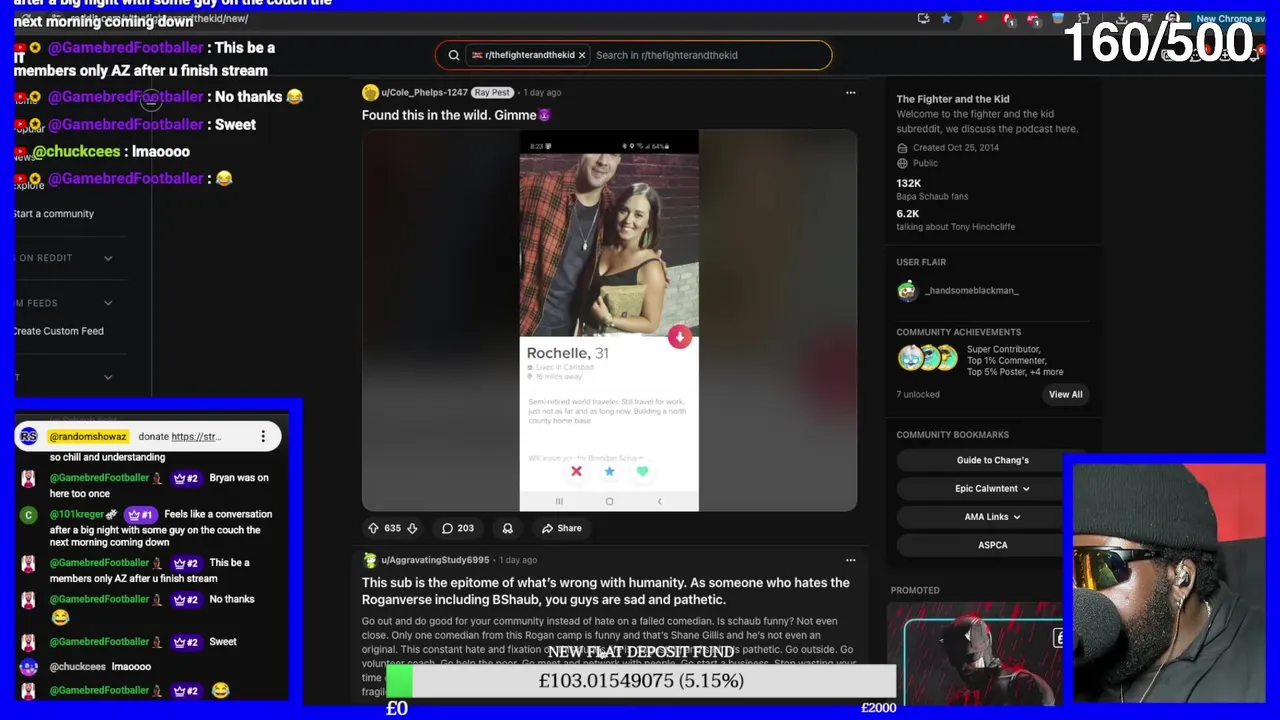Click the Reddit notification bell with 6 badge
Viewport: 1280px width, 720px height.
[1257, 55]
